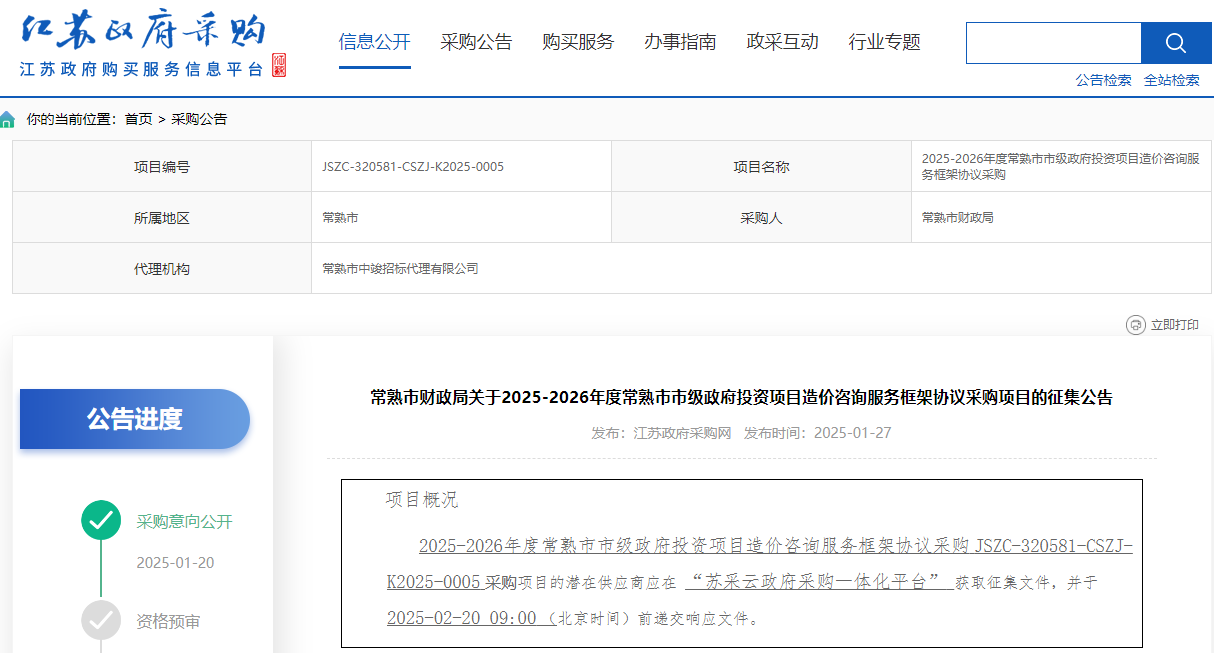Click the printer icon next to 立即打印

tap(1134, 323)
